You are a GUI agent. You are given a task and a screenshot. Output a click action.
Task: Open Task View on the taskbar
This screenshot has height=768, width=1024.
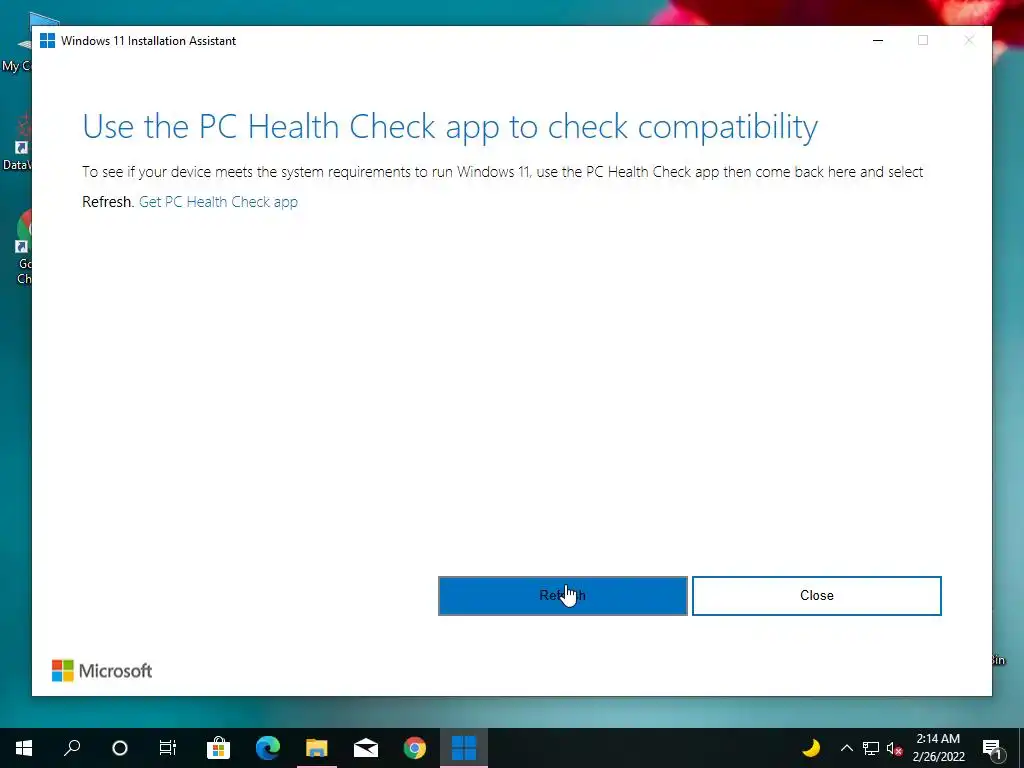pyautogui.click(x=168, y=748)
